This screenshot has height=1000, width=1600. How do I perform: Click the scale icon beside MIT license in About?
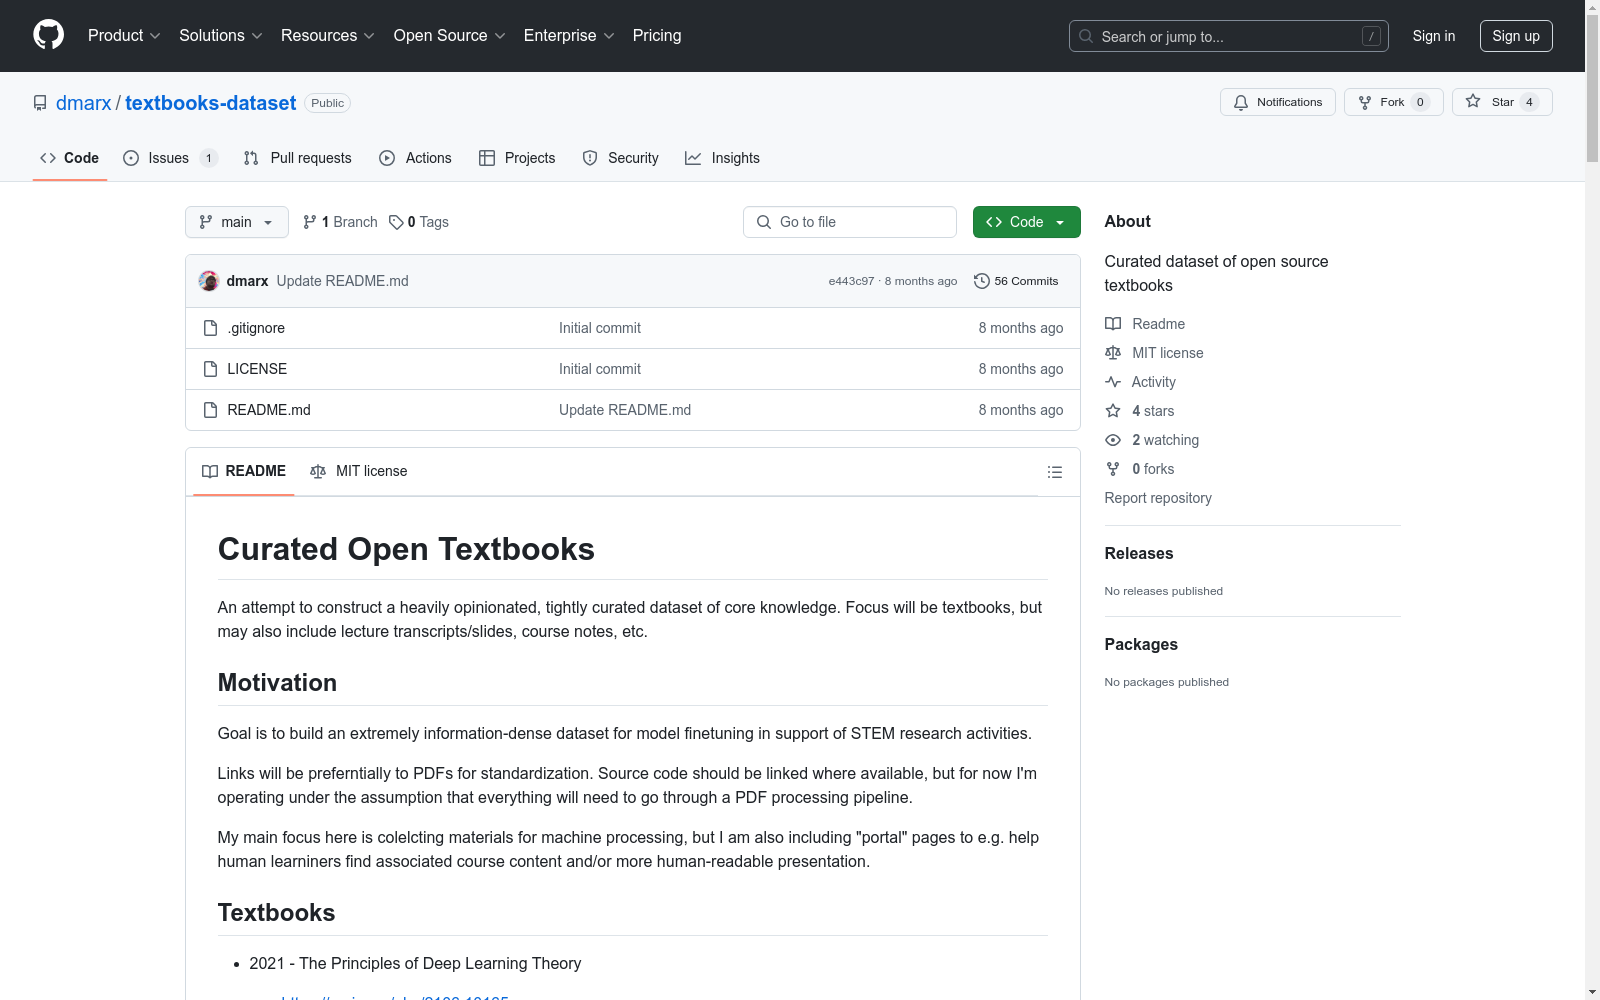tap(1113, 353)
